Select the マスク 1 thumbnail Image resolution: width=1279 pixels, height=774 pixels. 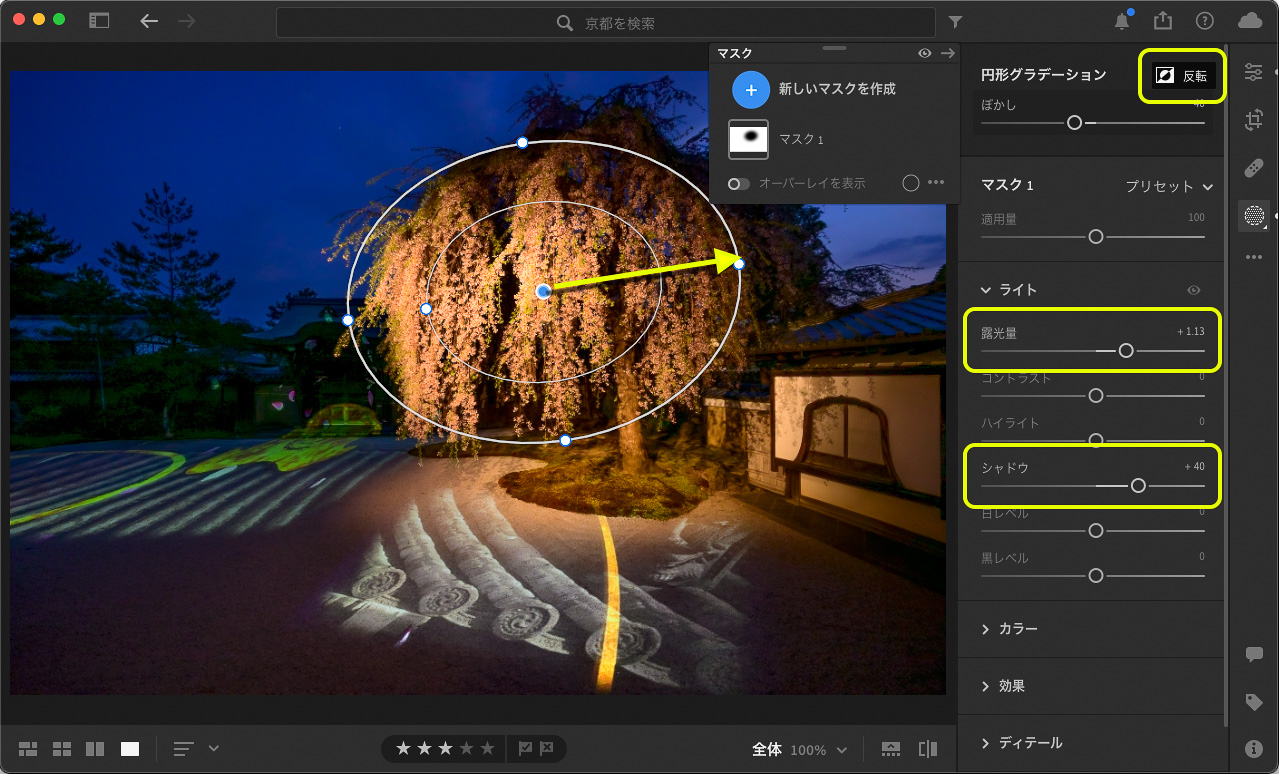click(749, 140)
